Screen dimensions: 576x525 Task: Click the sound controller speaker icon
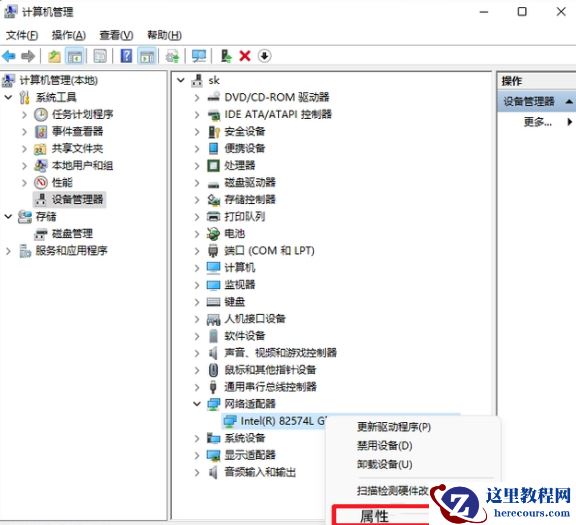(213, 353)
